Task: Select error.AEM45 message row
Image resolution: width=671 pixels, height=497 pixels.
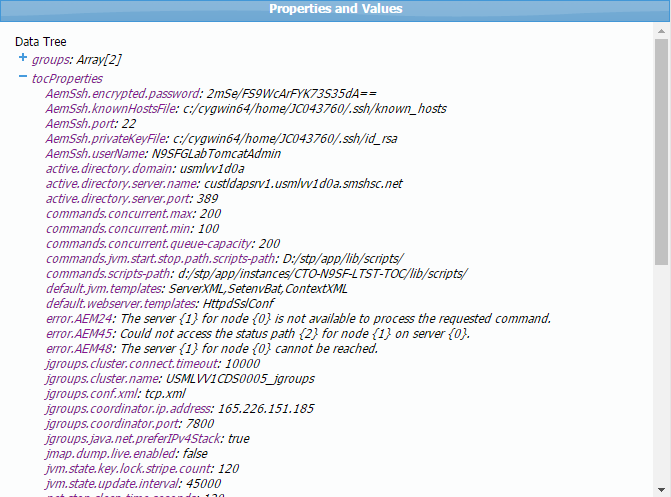Action: [258, 333]
